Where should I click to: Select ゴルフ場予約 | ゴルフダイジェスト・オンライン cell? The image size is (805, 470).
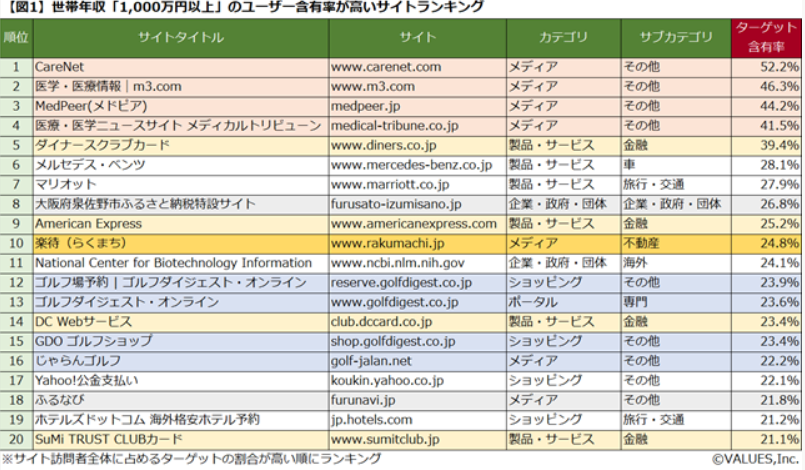(x=181, y=283)
